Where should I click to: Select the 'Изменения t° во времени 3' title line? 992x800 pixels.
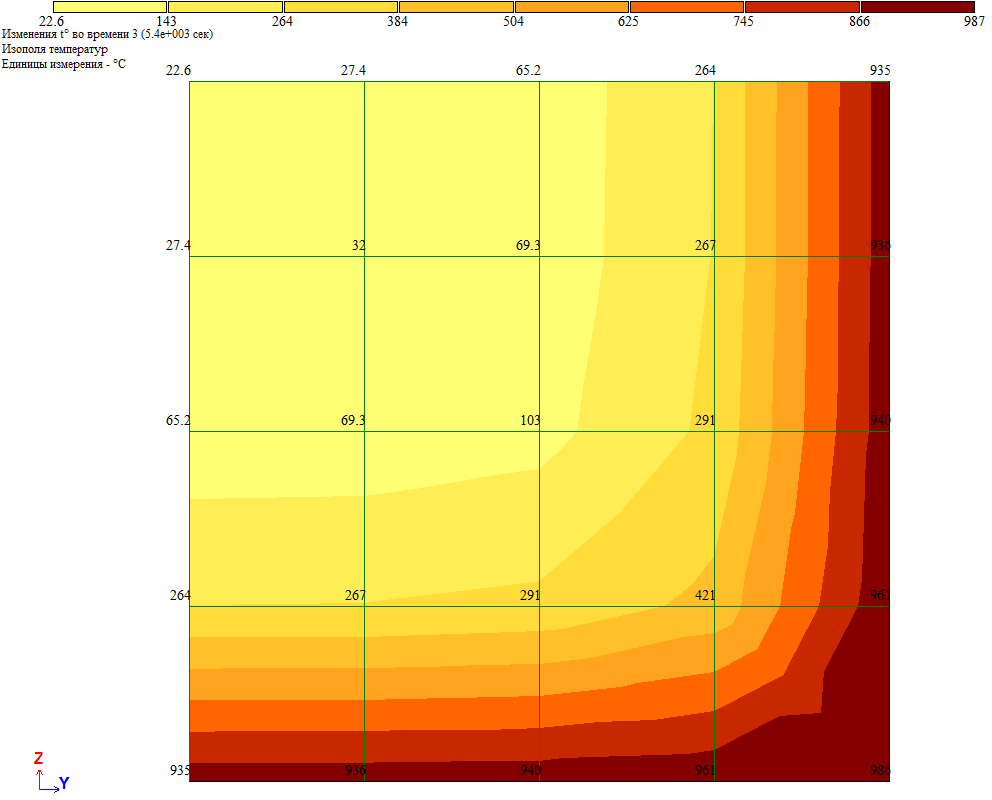pyautogui.click(x=107, y=34)
